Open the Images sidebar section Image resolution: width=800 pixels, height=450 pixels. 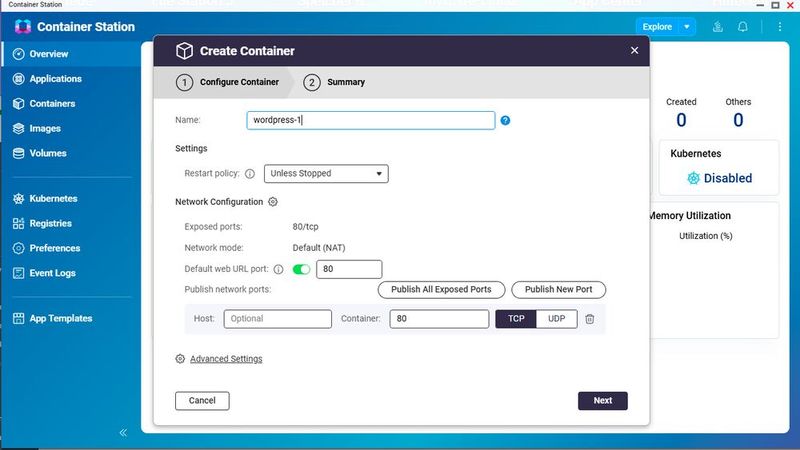pos(71,129)
